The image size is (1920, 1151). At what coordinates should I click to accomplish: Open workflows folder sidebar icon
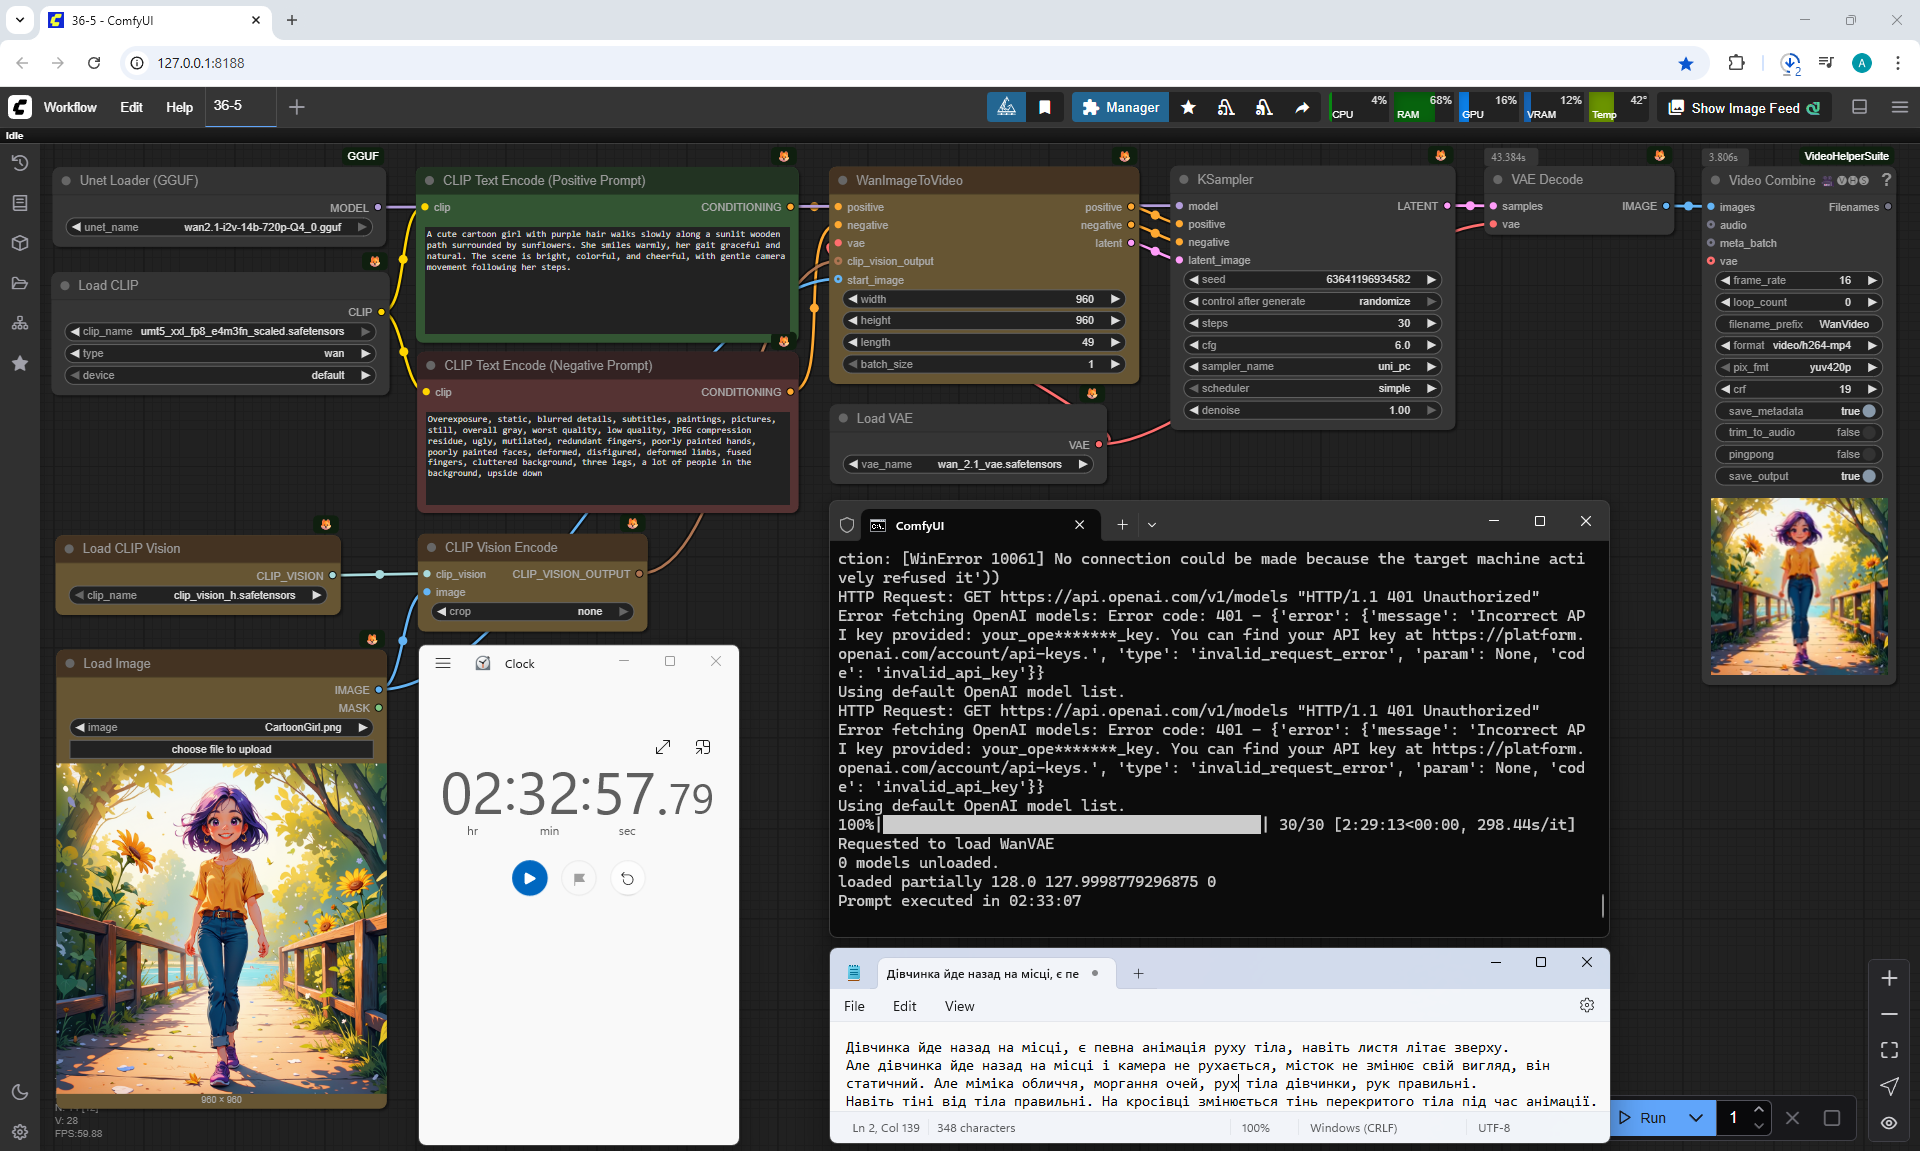tap(20, 283)
